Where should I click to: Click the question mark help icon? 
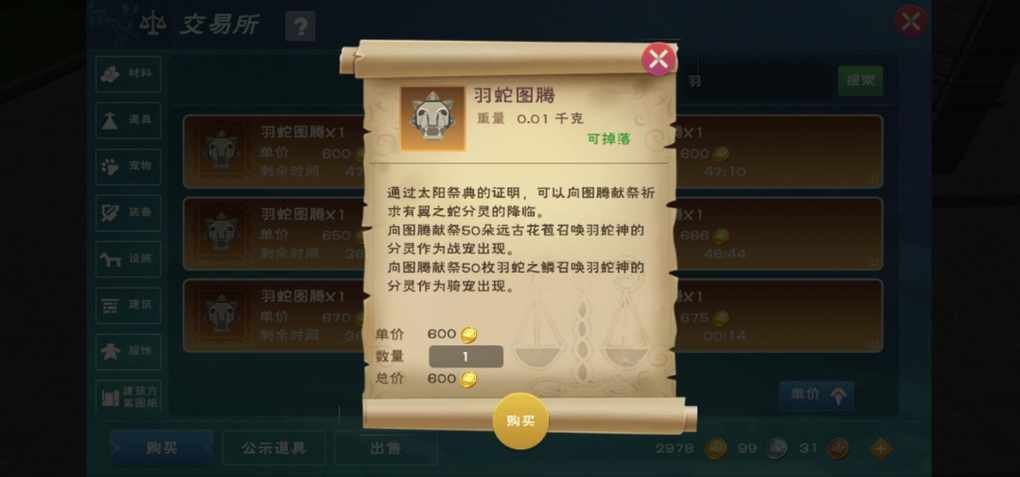pyautogui.click(x=301, y=27)
